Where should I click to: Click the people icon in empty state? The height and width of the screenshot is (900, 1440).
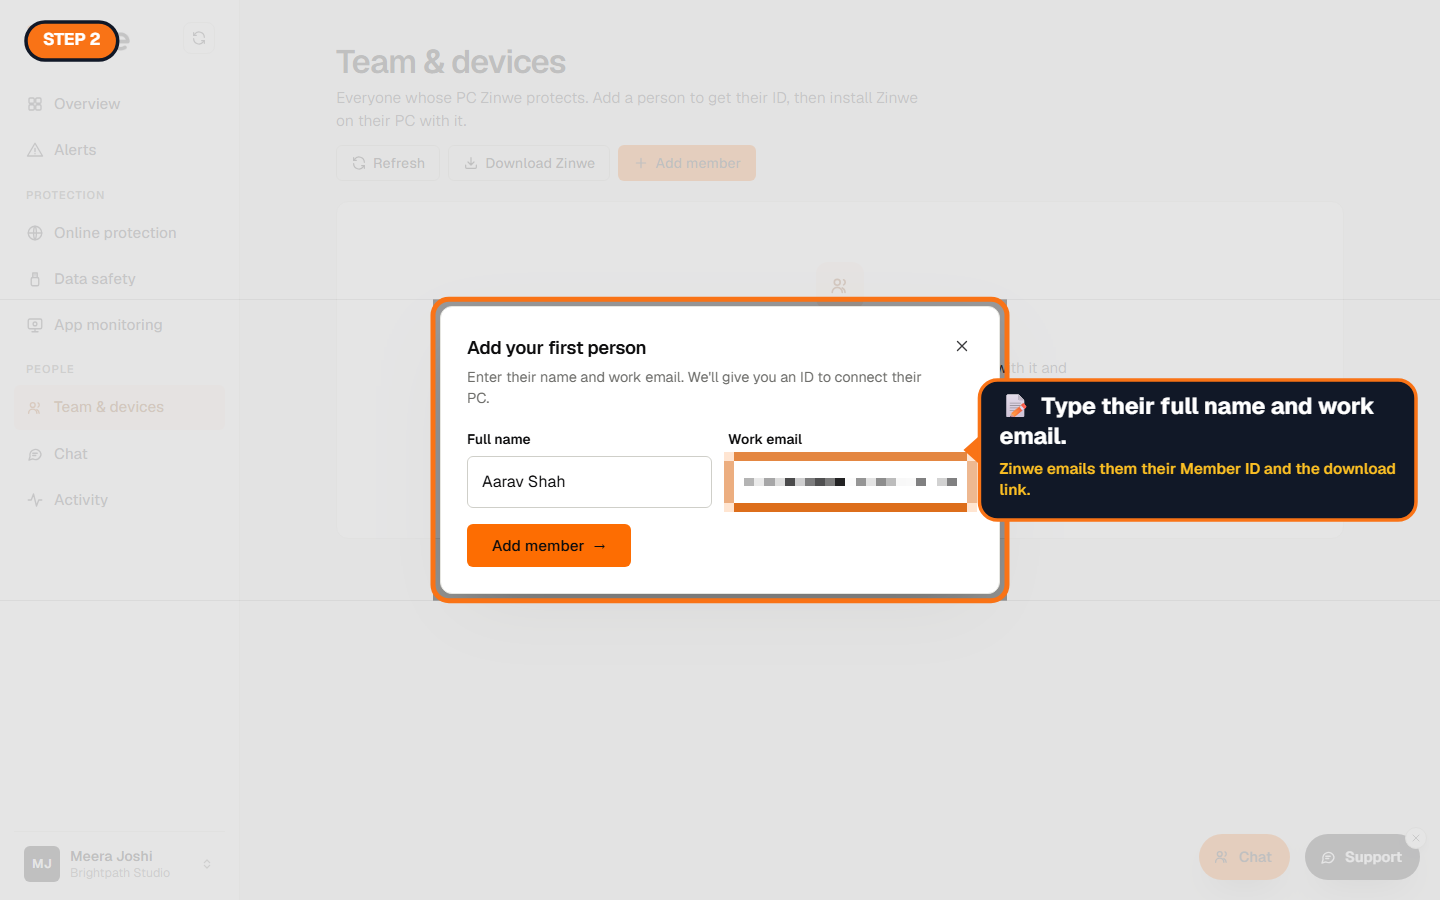(839, 285)
